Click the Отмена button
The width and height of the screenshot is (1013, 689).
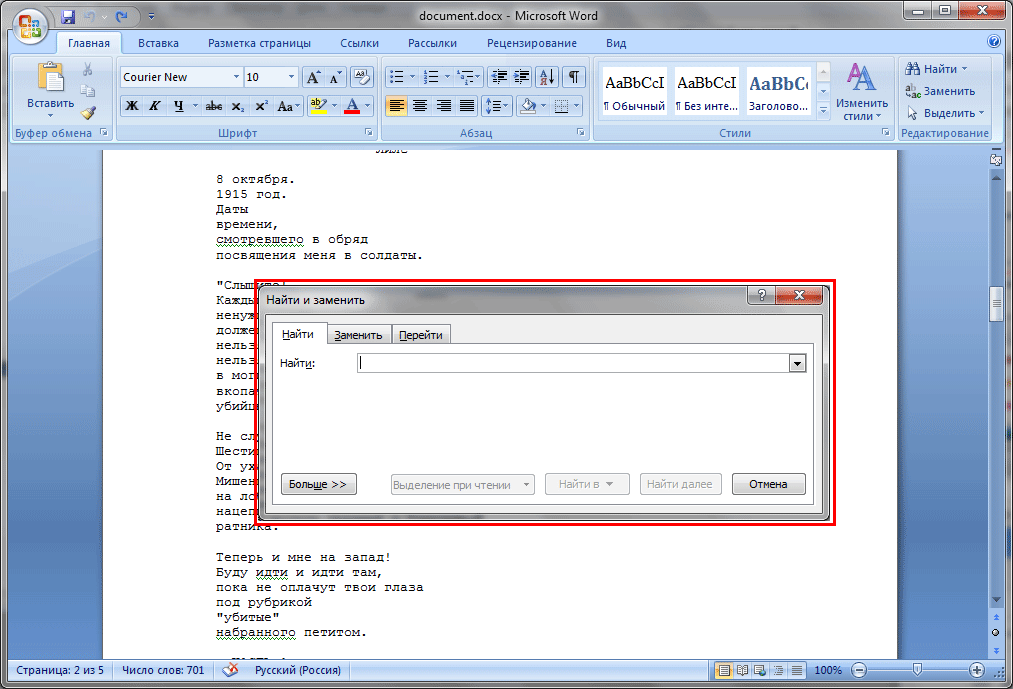[x=768, y=484]
